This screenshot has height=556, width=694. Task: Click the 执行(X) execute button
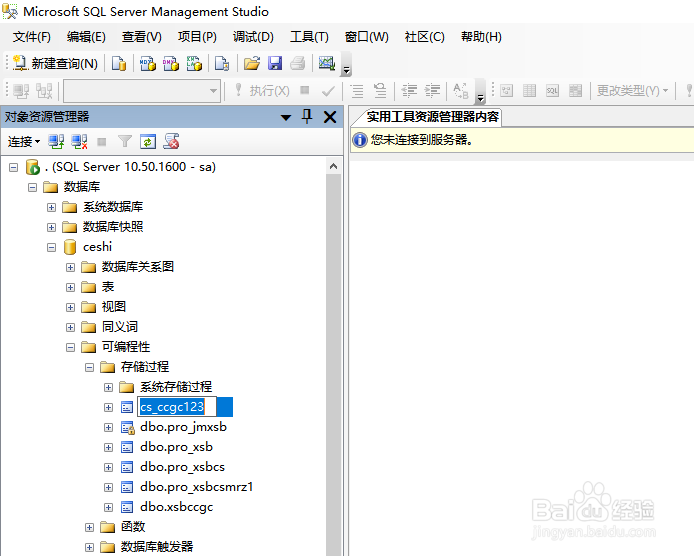click(x=262, y=91)
